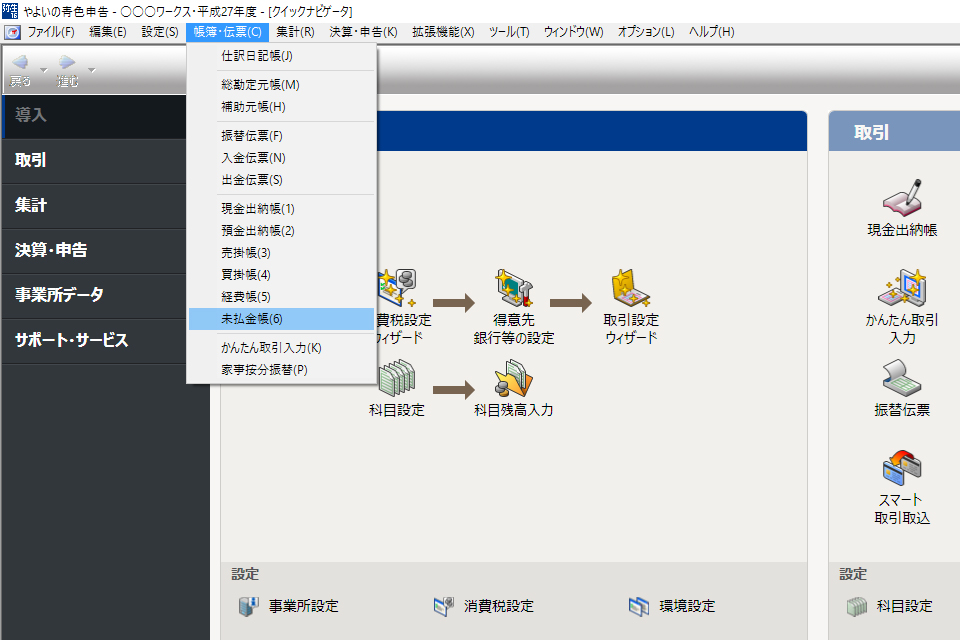The width and height of the screenshot is (960, 640).
Task: Select 振替伝票(F) from the menu
Action: [281, 135]
